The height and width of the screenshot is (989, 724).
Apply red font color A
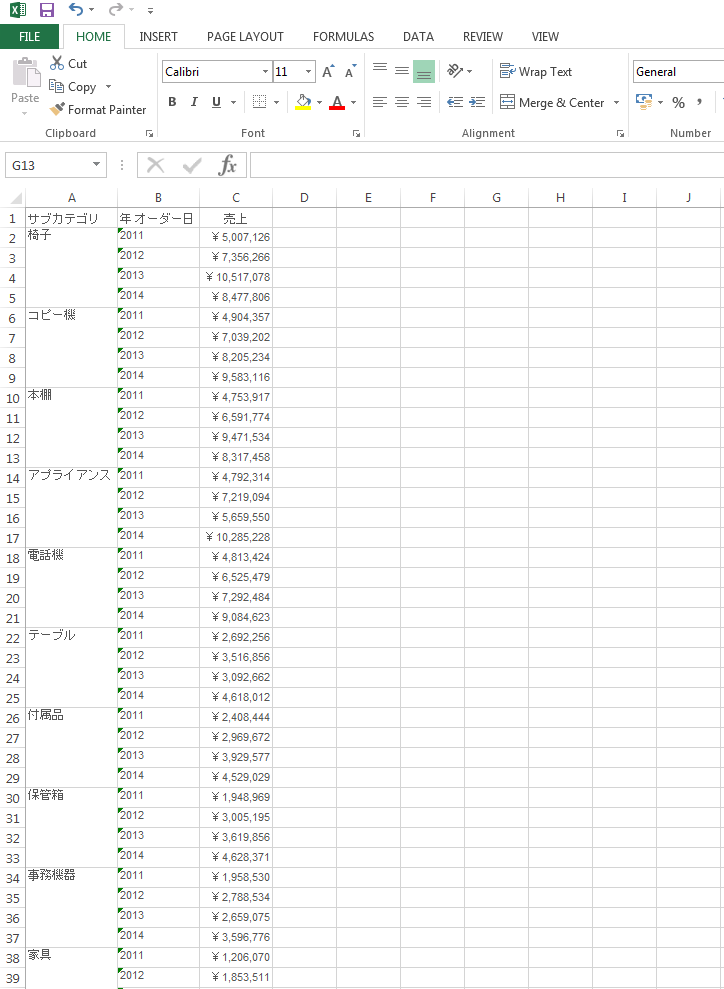337,102
